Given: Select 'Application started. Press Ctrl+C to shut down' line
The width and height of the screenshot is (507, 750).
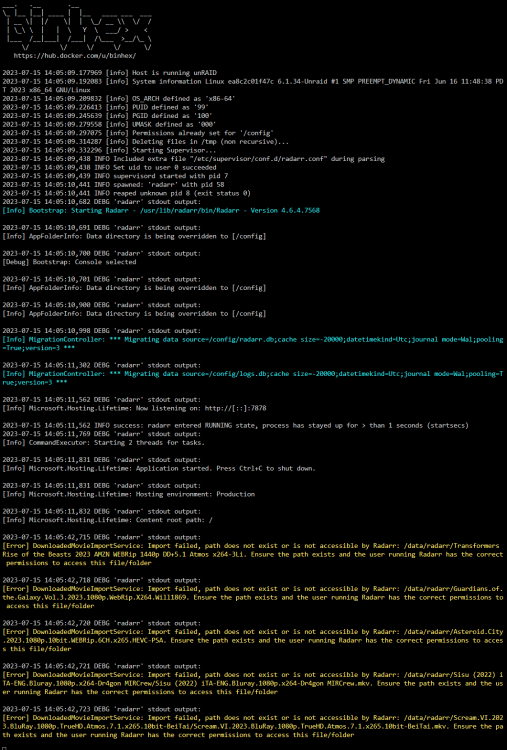Looking at the screenshot, I should [x=159, y=469].
